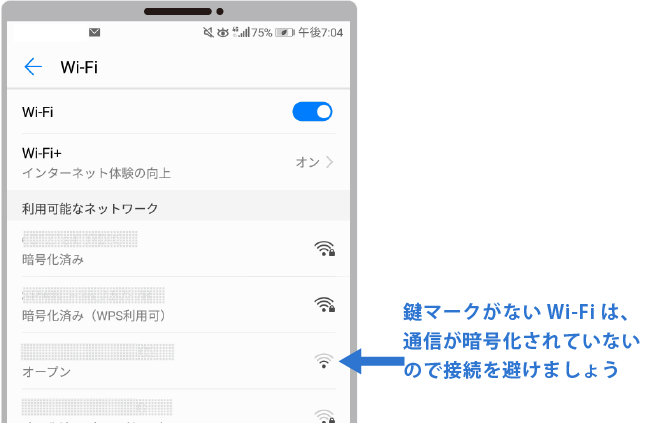Screen dimensions: 650x423
Task: Turn off the Wi-Fi toggle switch
Action: [x=312, y=112]
